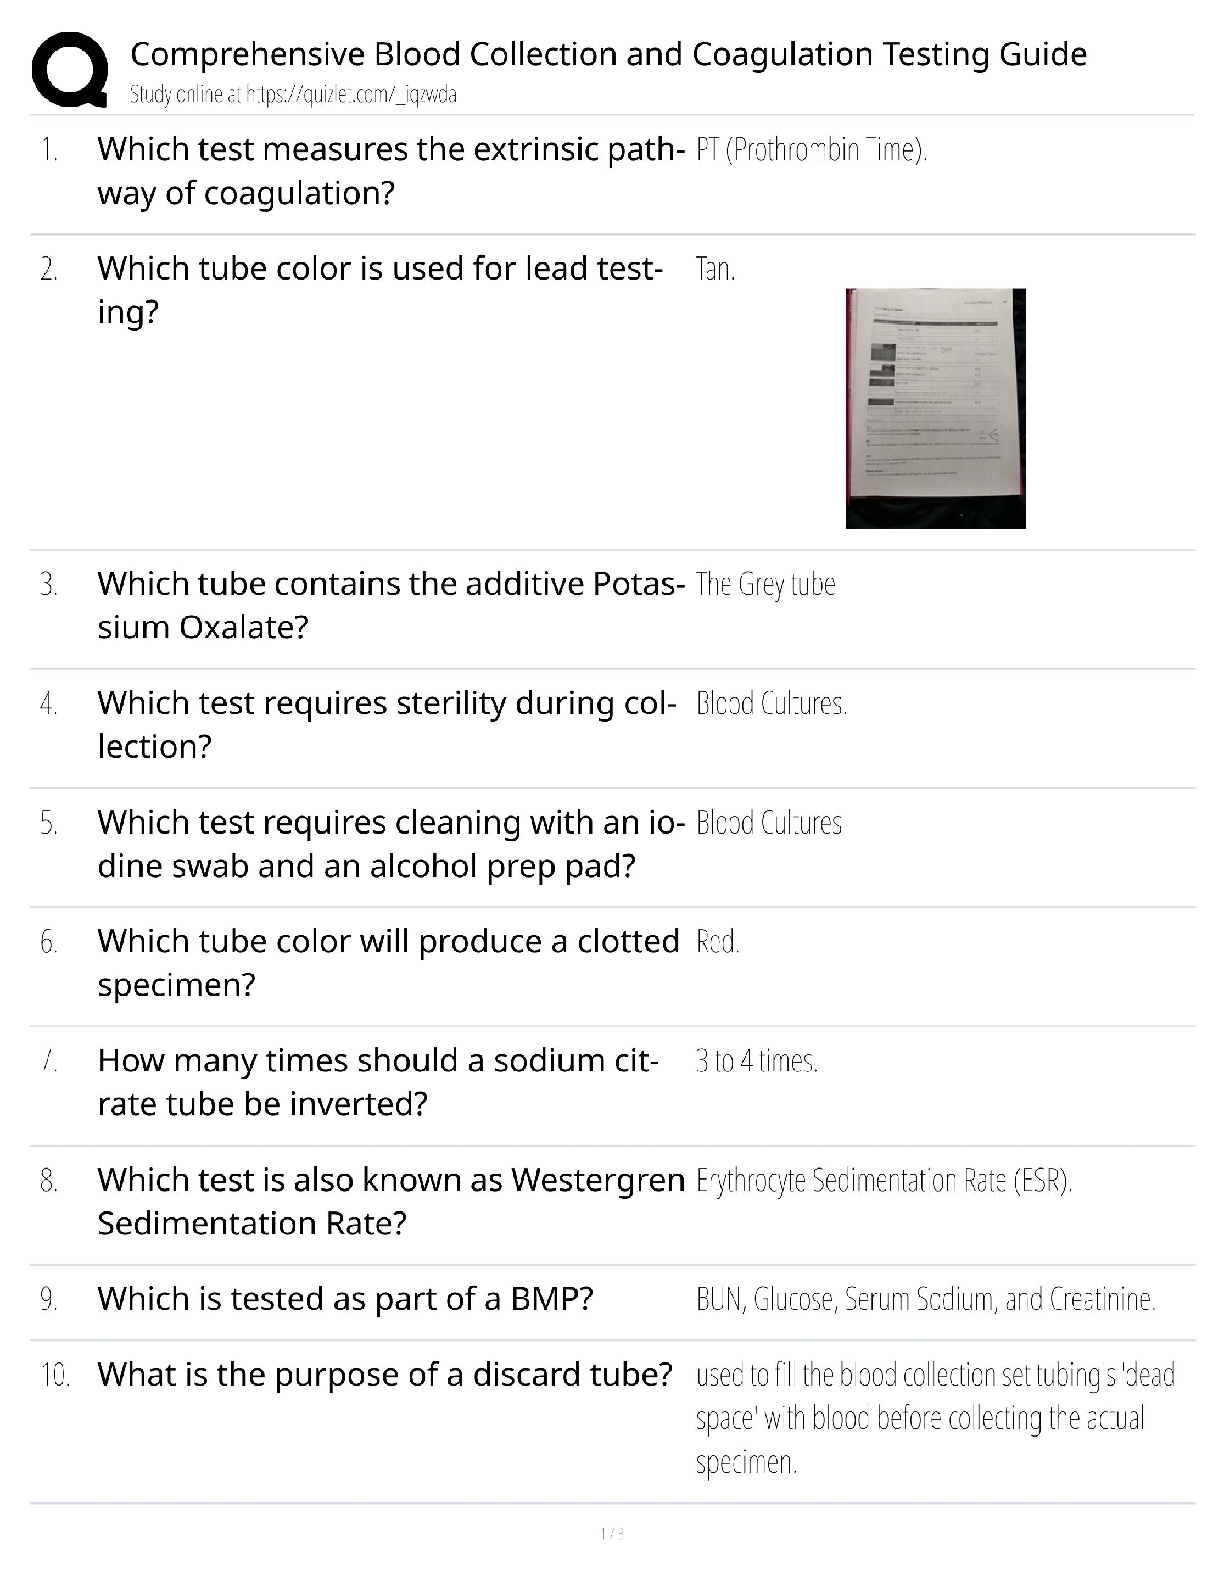Select the sodium citrate inversion question
The width and height of the screenshot is (1224, 1584).
(x=378, y=1081)
